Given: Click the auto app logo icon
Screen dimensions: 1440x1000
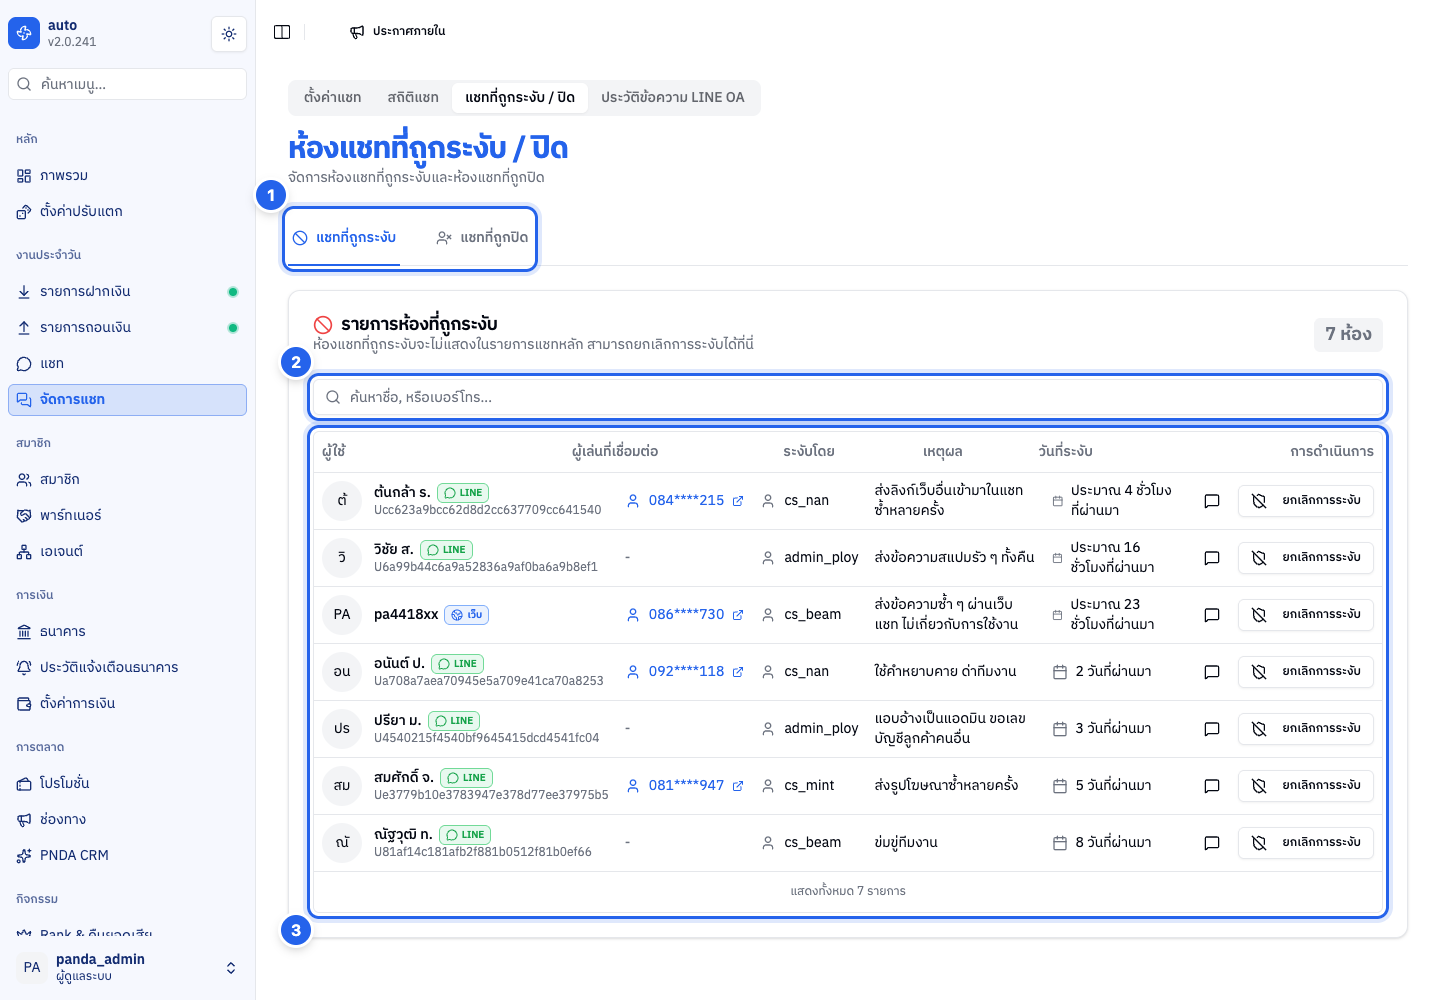Looking at the screenshot, I should 24,33.
